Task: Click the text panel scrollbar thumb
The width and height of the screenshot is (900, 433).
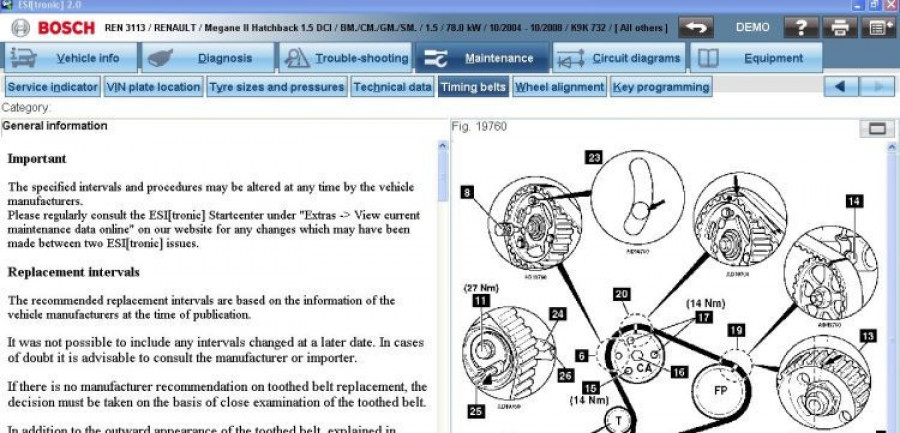Action: pos(443,176)
